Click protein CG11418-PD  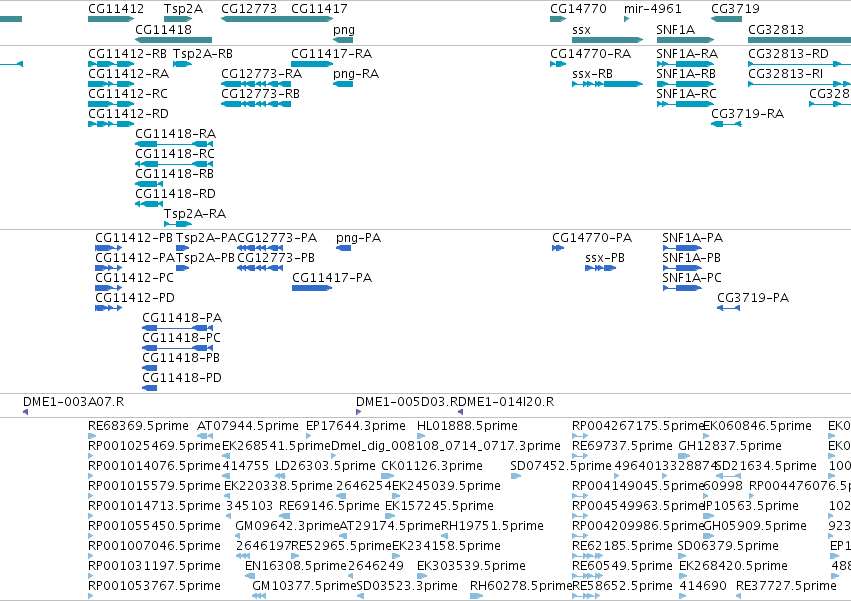(182, 378)
